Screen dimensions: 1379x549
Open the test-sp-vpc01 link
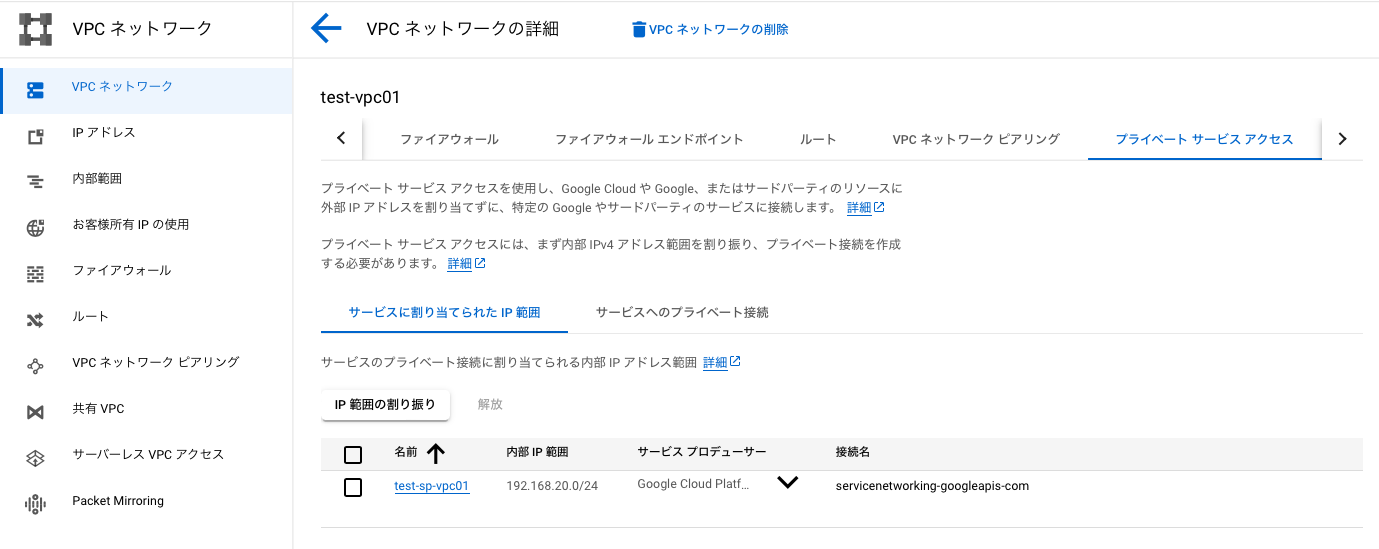tap(432, 486)
